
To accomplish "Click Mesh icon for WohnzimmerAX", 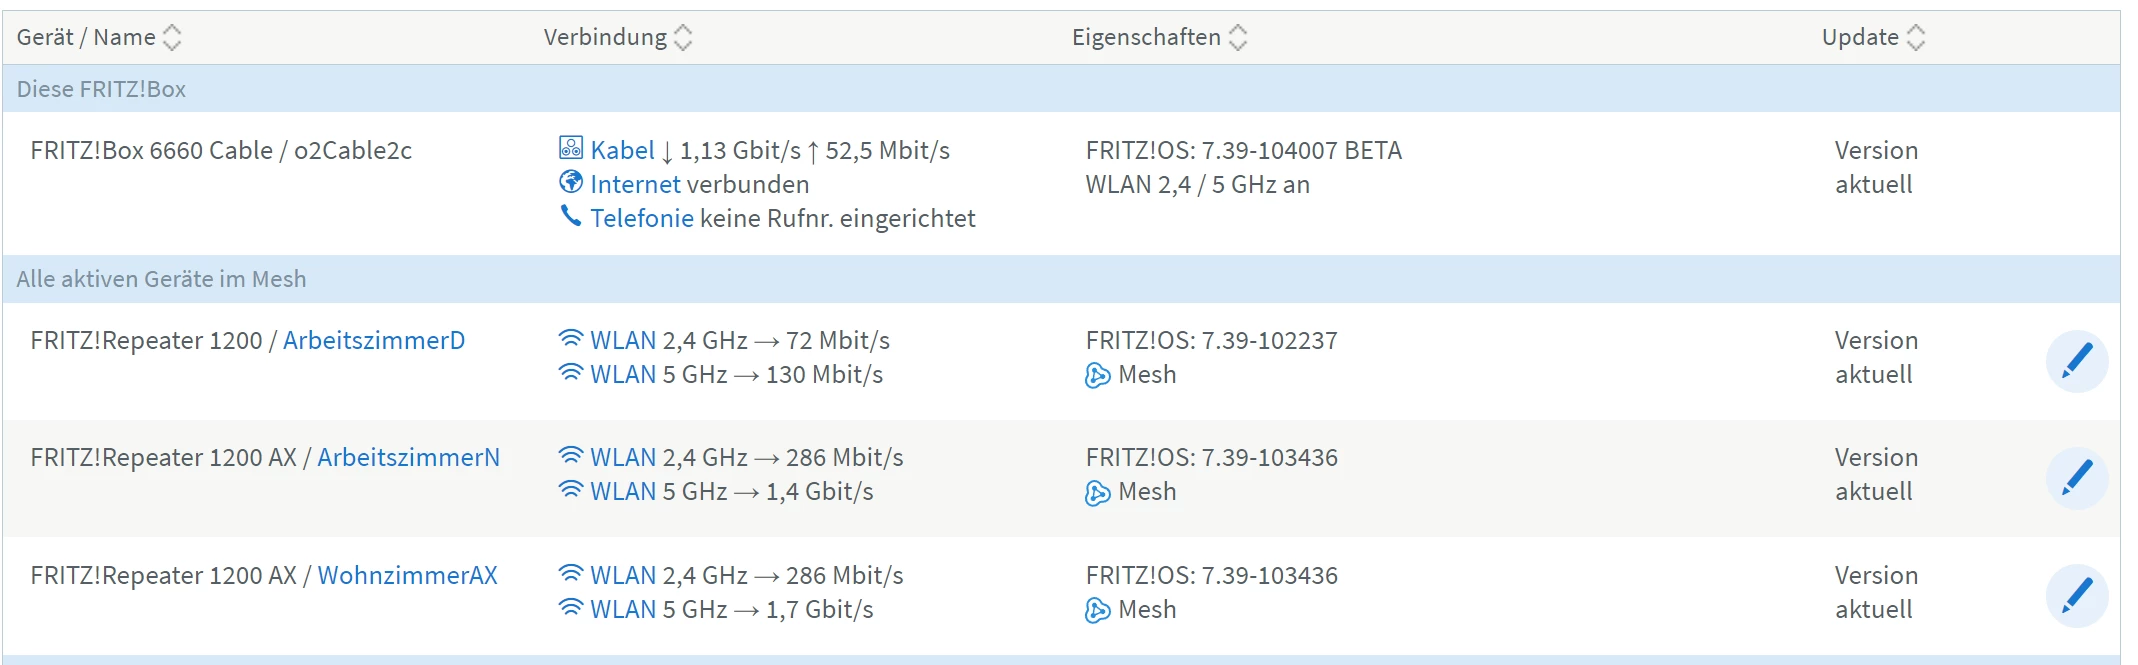I will pos(1097,610).
